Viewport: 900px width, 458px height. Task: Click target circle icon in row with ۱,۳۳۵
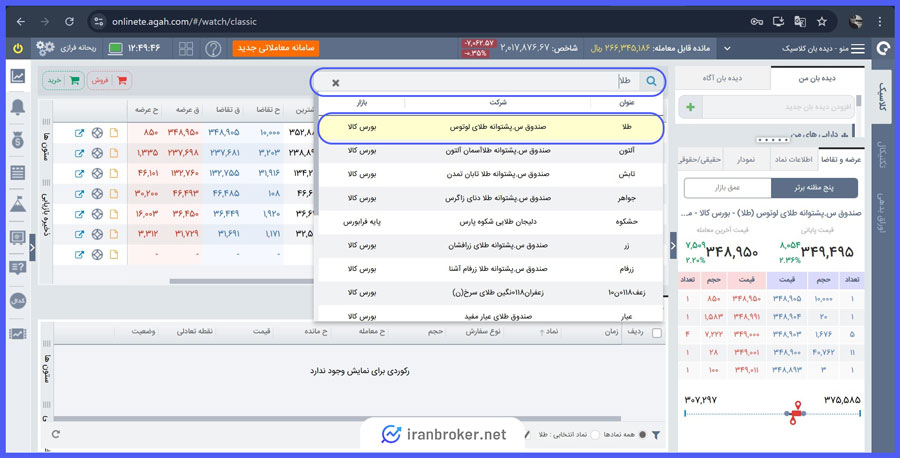(x=97, y=153)
